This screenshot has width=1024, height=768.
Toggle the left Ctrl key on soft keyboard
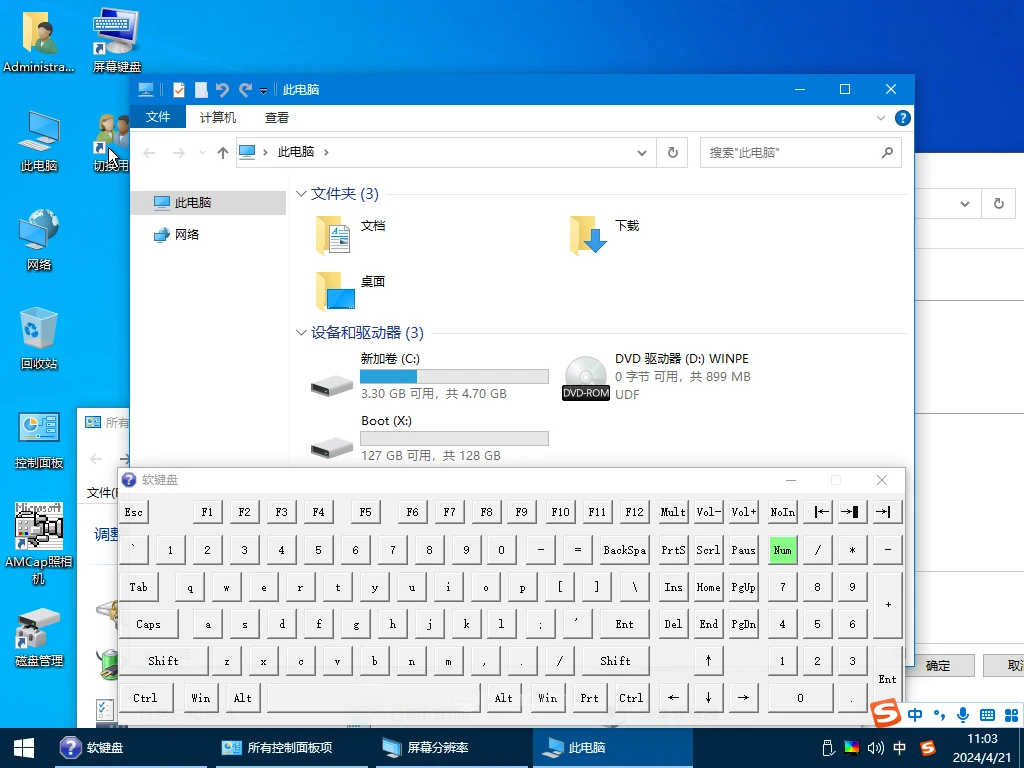point(145,698)
